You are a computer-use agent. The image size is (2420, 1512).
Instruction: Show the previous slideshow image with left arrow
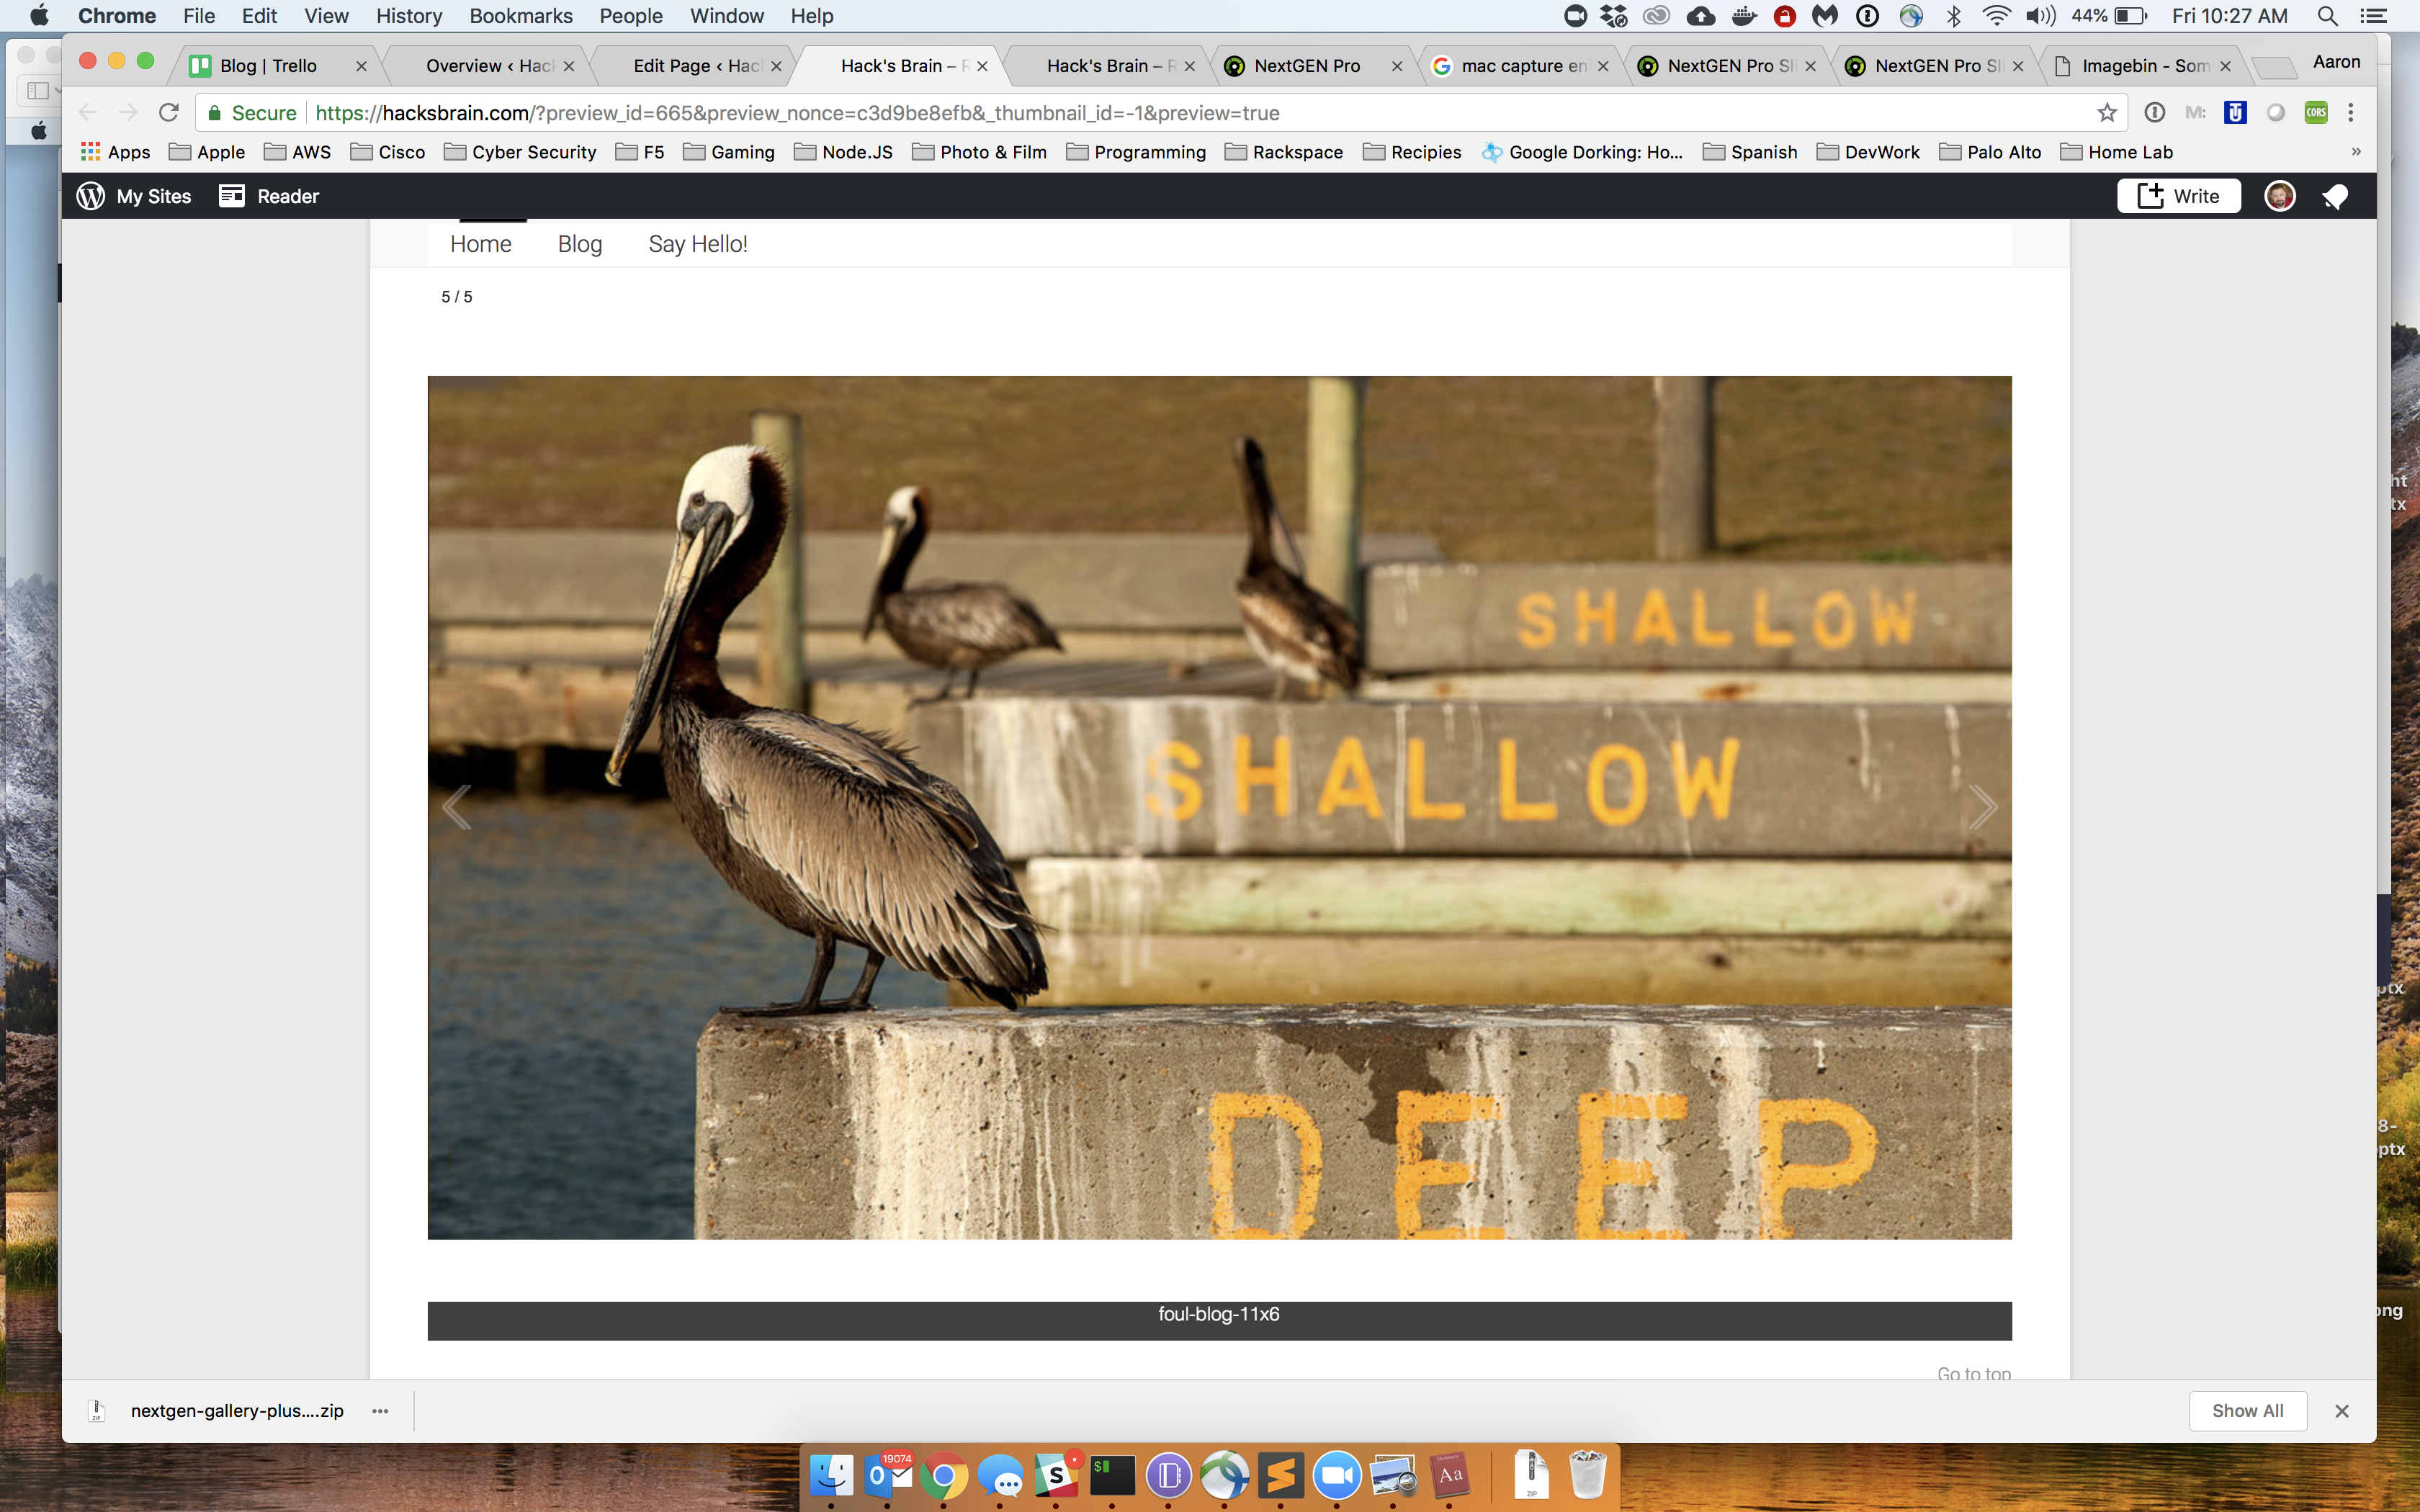457,807
